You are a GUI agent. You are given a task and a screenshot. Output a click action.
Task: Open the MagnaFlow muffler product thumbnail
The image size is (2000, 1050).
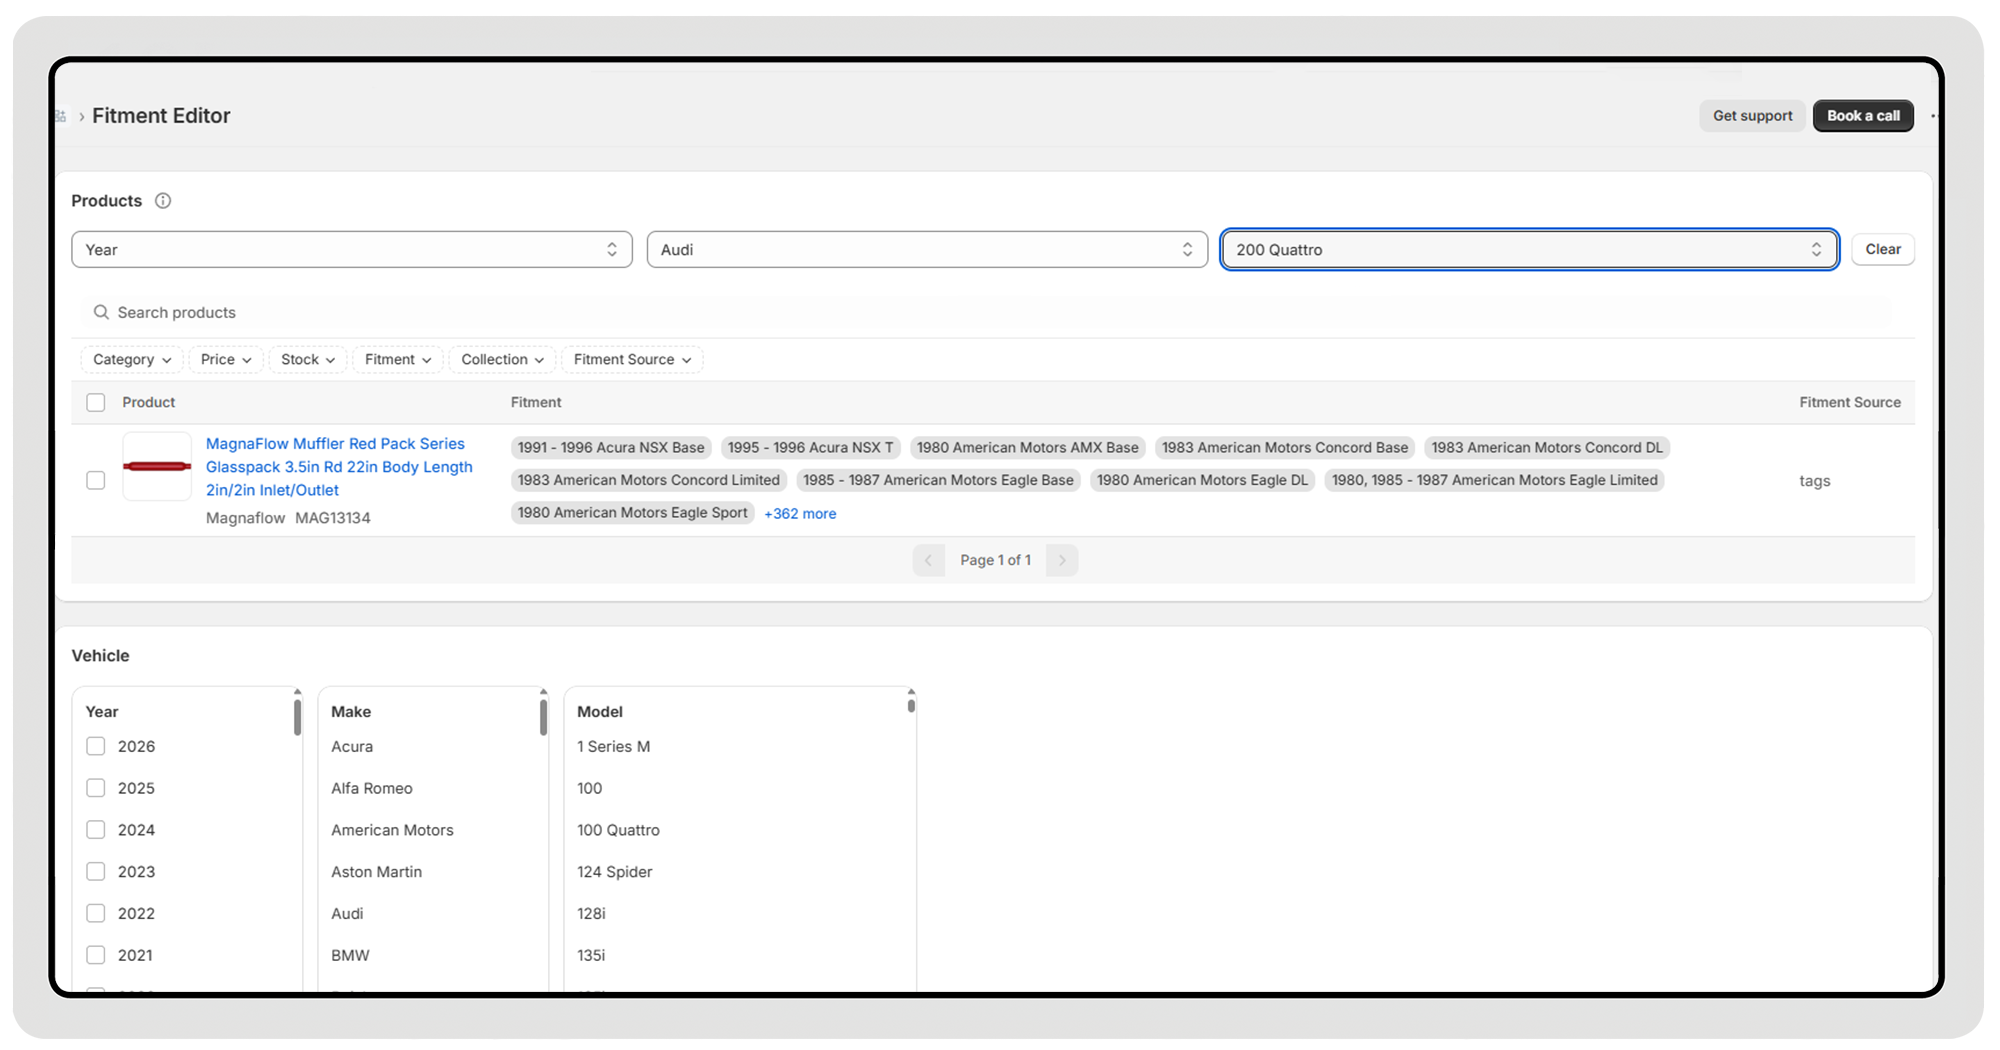point(157,466)
